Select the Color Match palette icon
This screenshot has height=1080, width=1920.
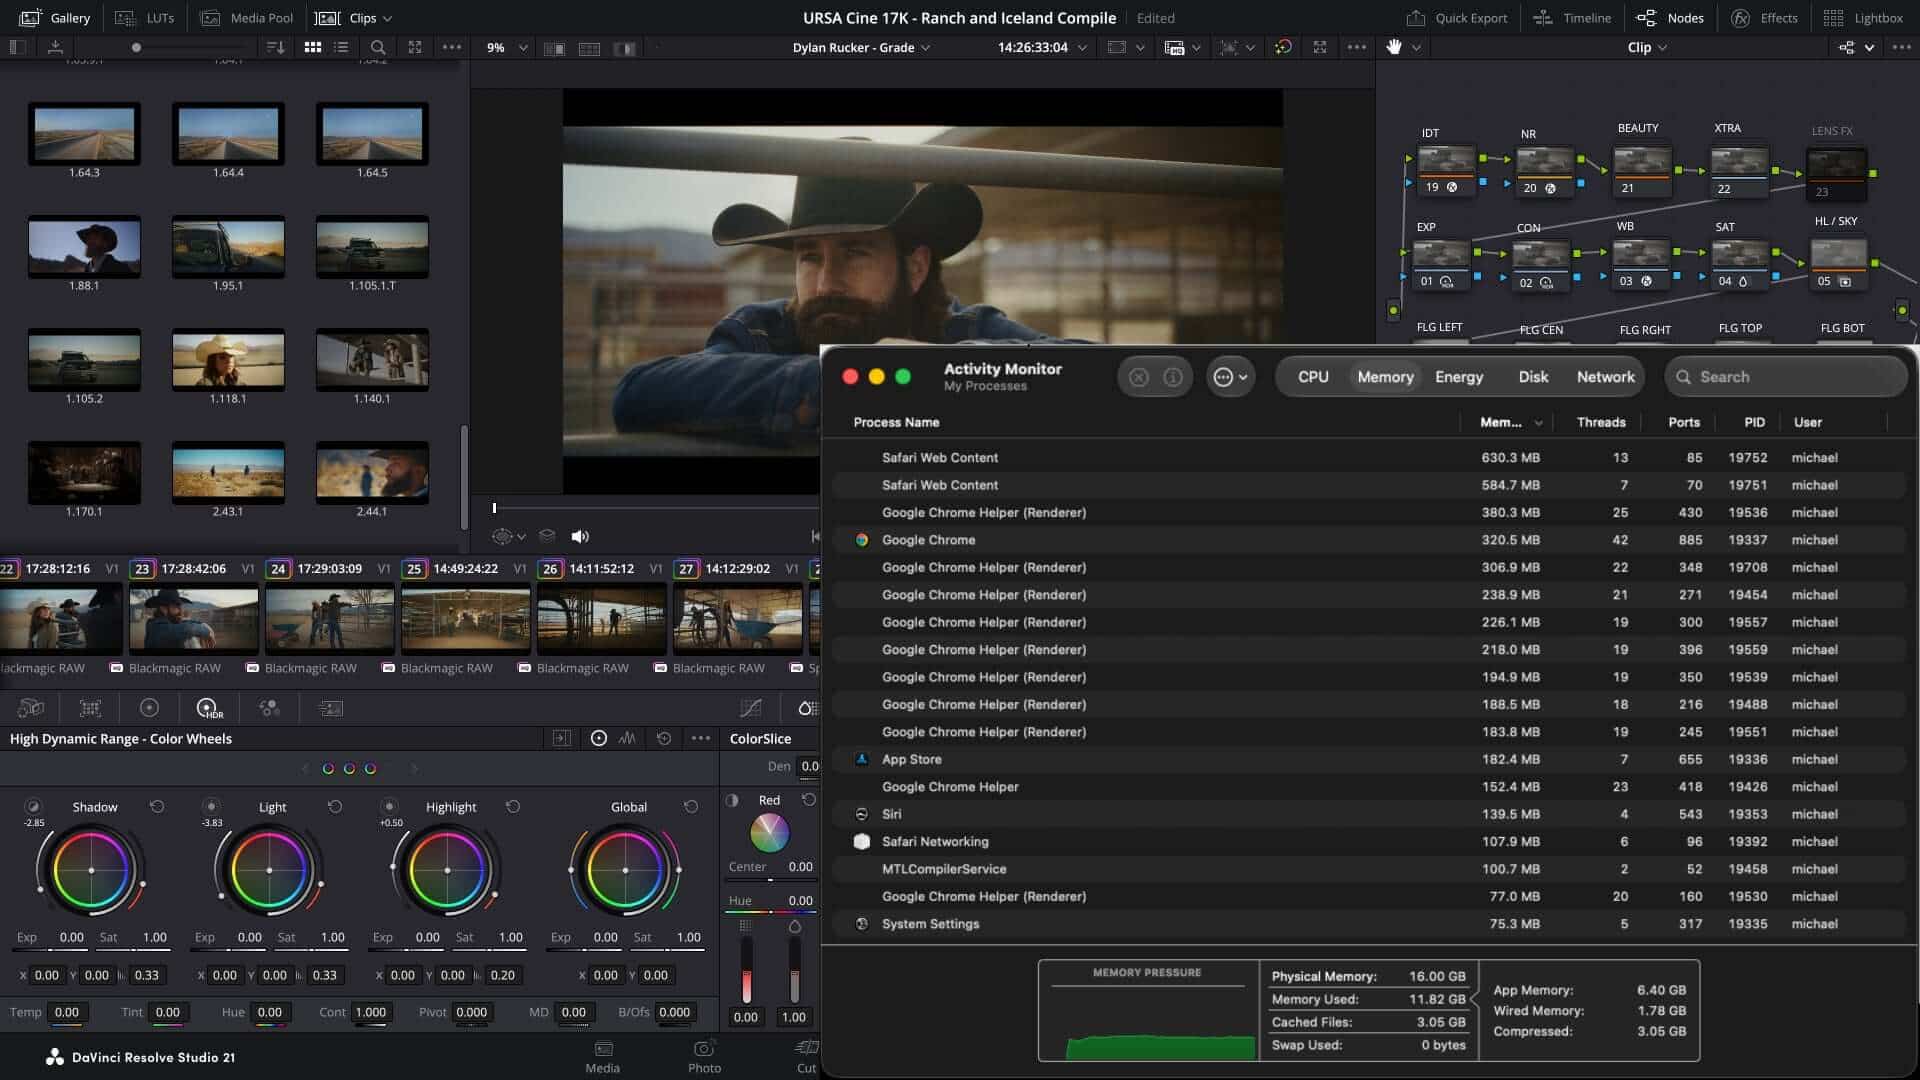click(x=90, y=708)
